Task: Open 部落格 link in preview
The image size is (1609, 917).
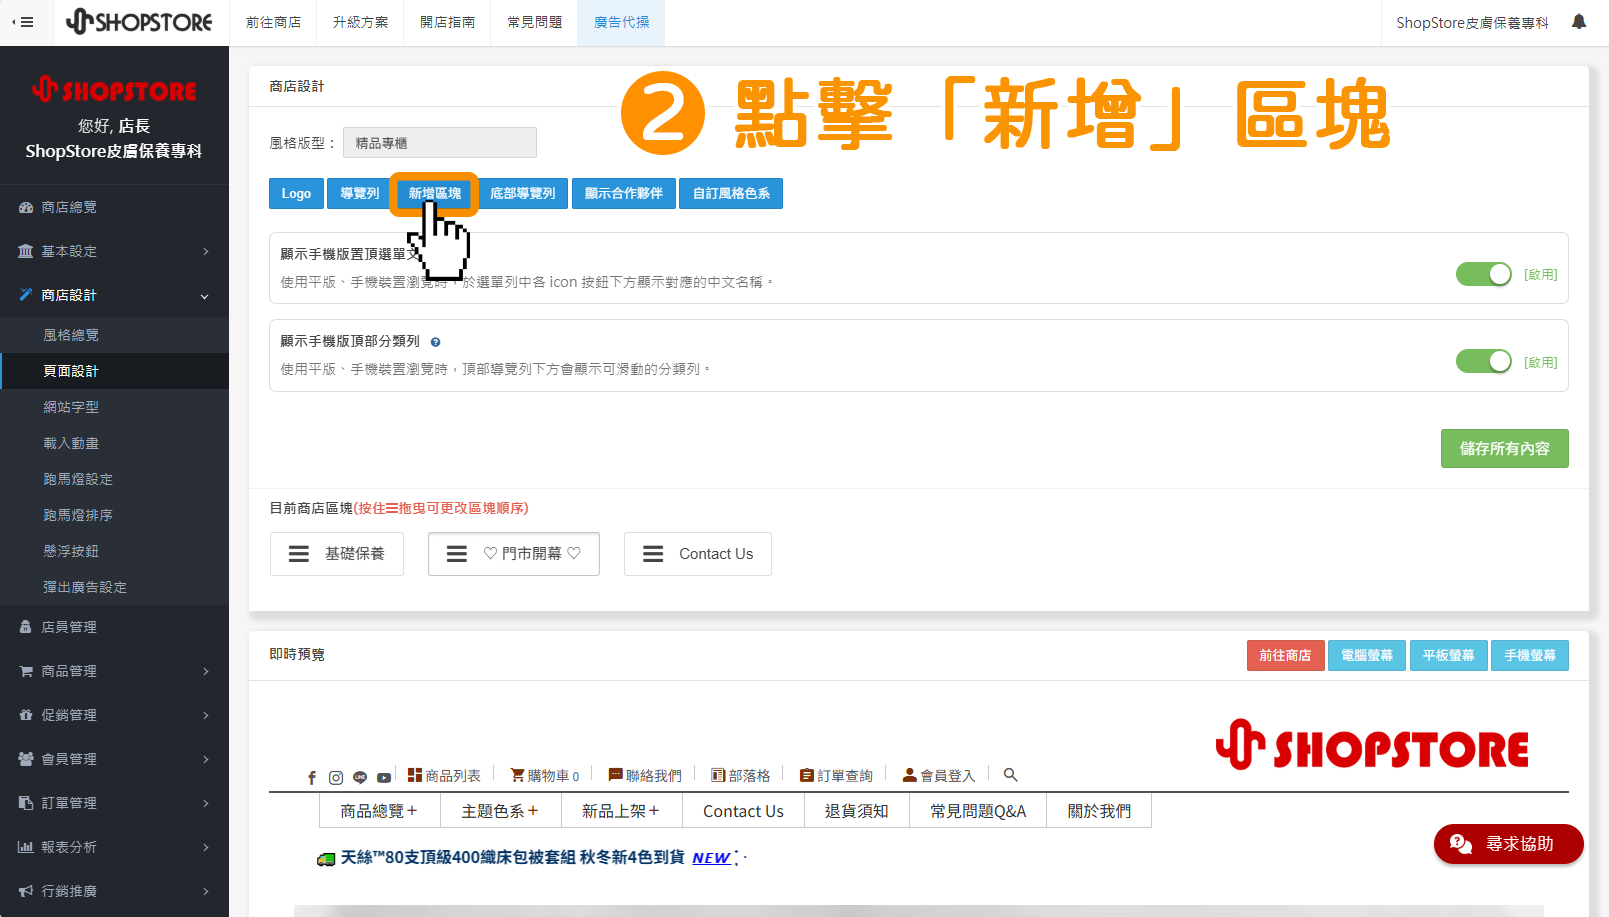Action: pos(741,775)
